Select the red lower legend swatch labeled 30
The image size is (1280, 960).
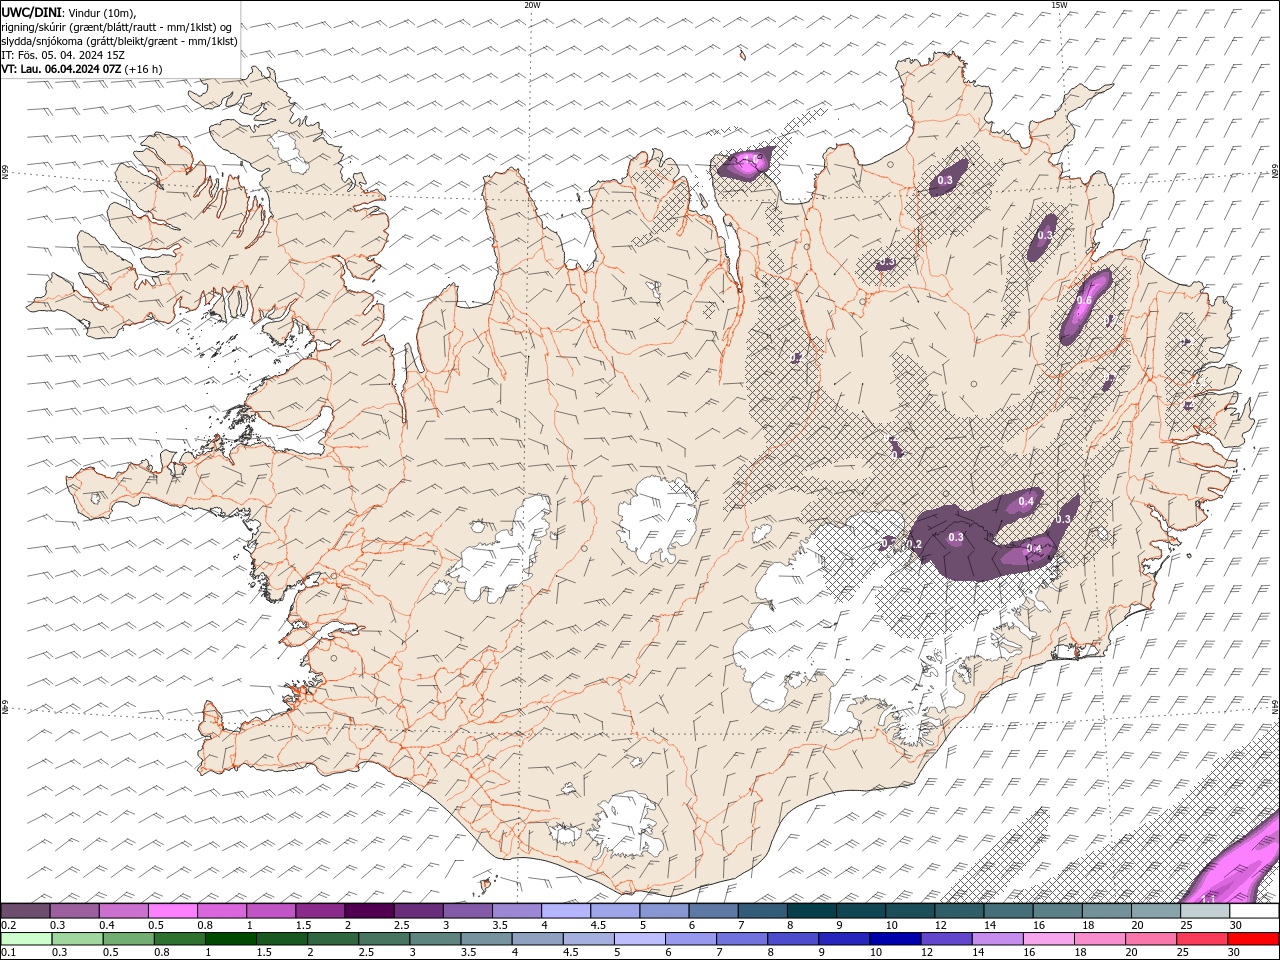tap(1253, 939)
